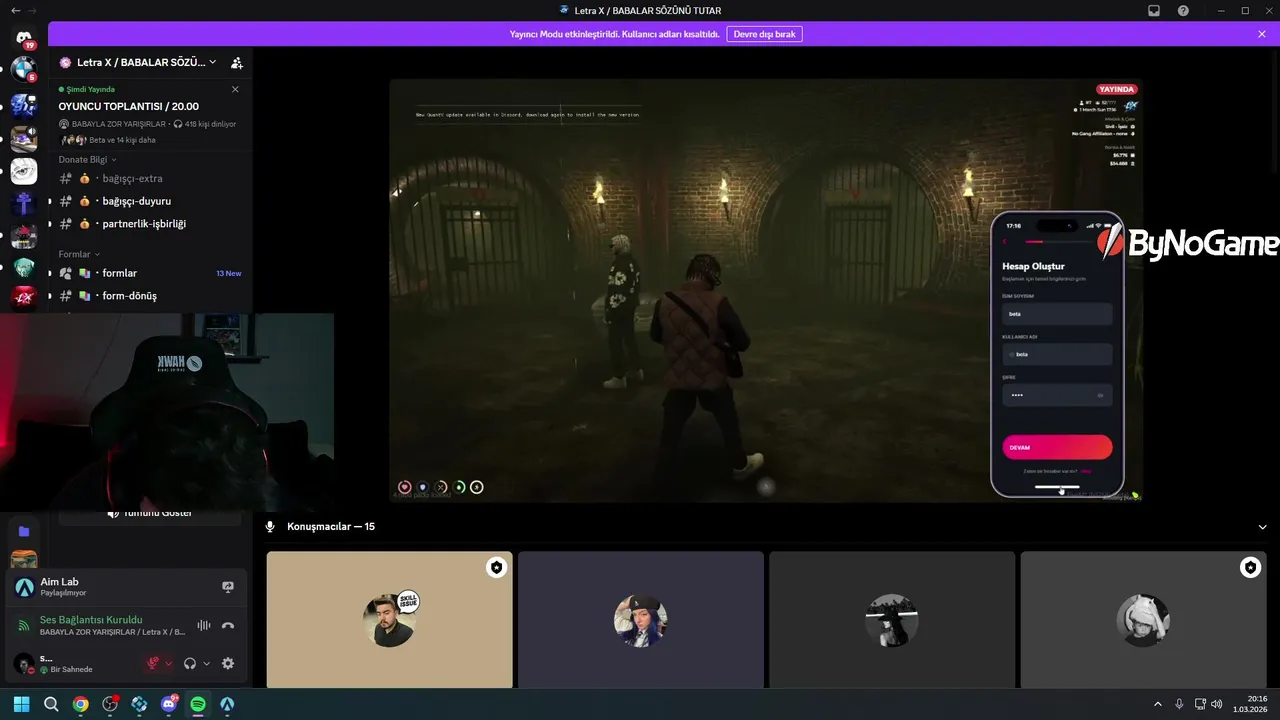Open server dropdown Letra X / BABALAR SÖZÜ

tap(138, 62)
